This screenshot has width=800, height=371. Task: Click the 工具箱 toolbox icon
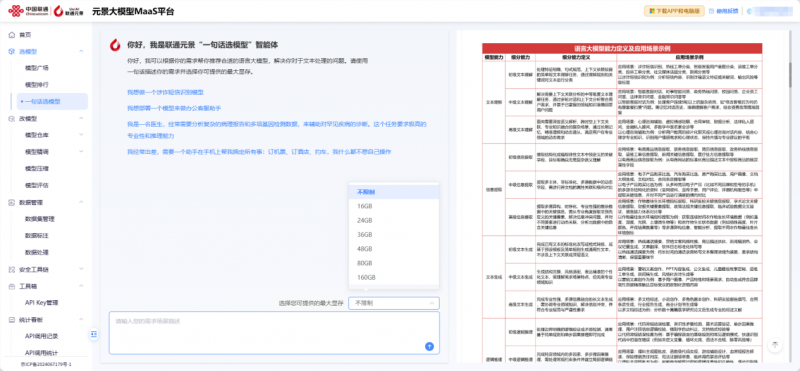(12, 286)
